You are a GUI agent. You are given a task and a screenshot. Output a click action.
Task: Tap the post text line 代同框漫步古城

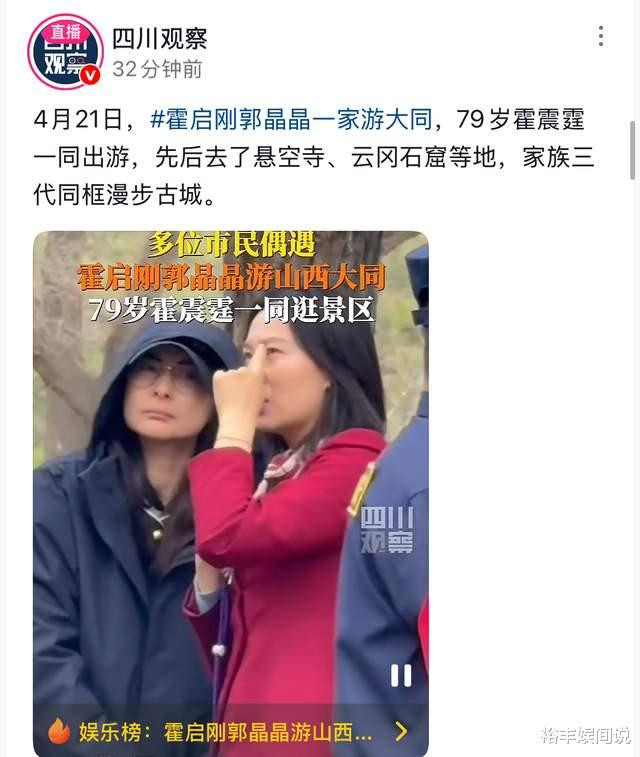(x=125, y=195)
